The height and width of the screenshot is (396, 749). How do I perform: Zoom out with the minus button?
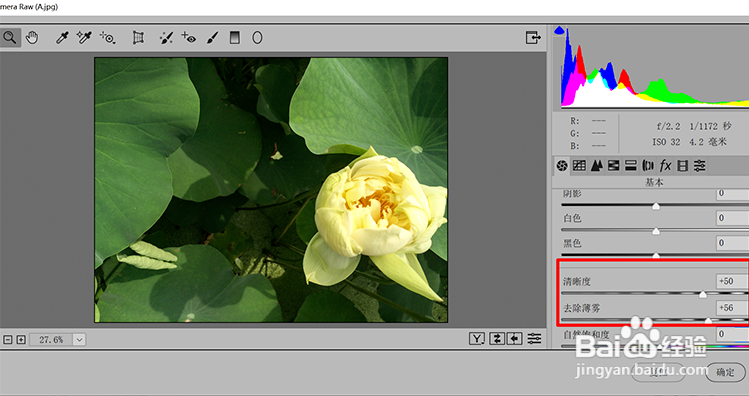coord(8,340)
